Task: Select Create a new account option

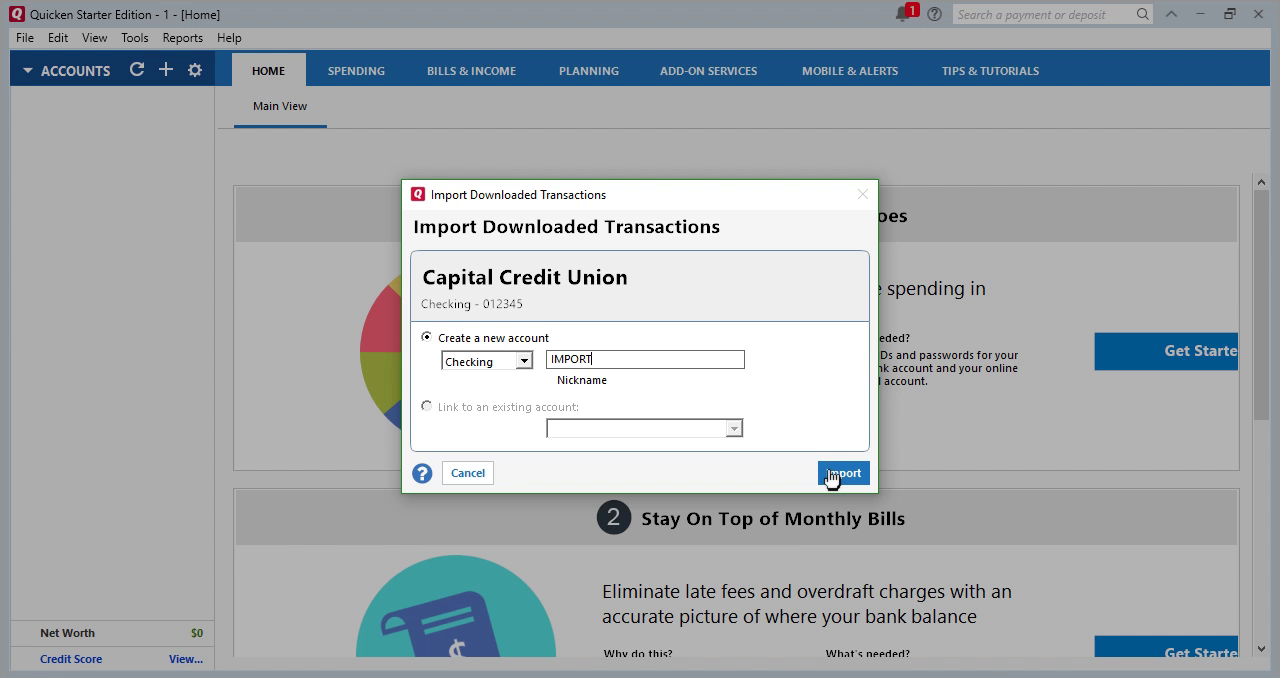Action: coord(427,337)
